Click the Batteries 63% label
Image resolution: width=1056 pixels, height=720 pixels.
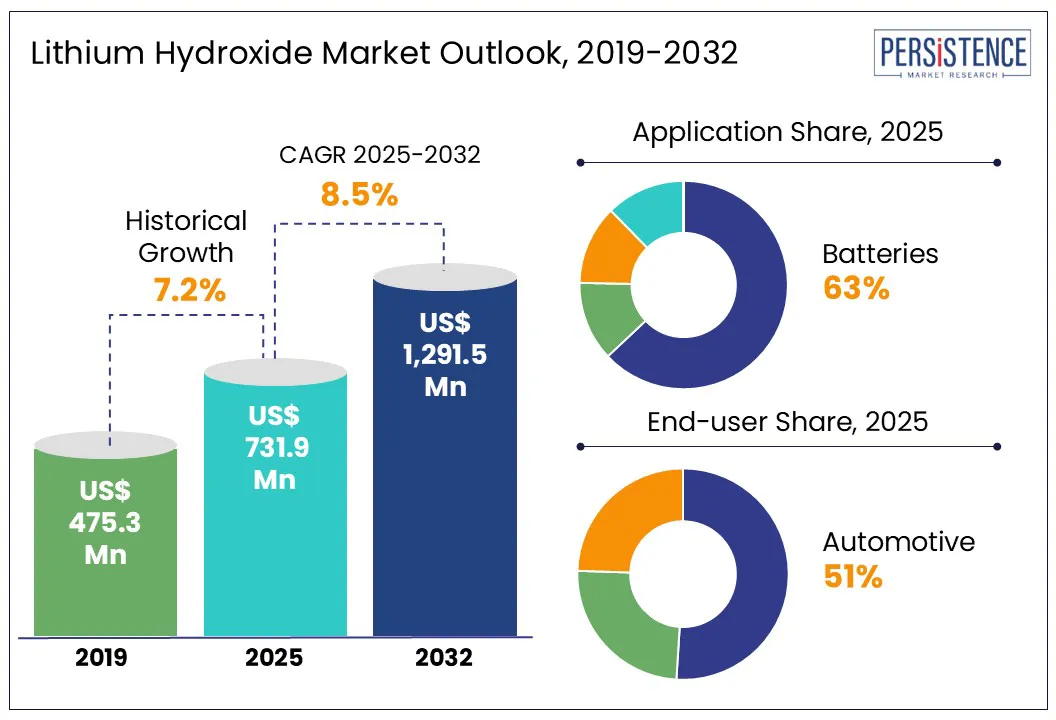880,271
